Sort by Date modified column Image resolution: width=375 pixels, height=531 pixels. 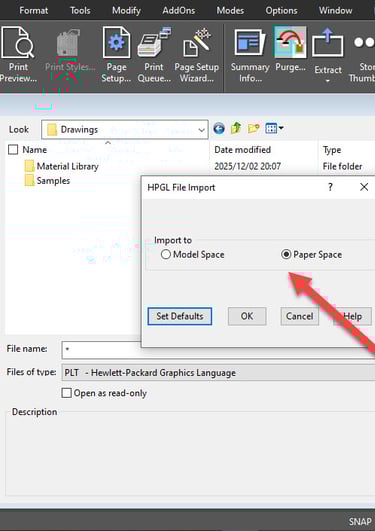(243, 150)
